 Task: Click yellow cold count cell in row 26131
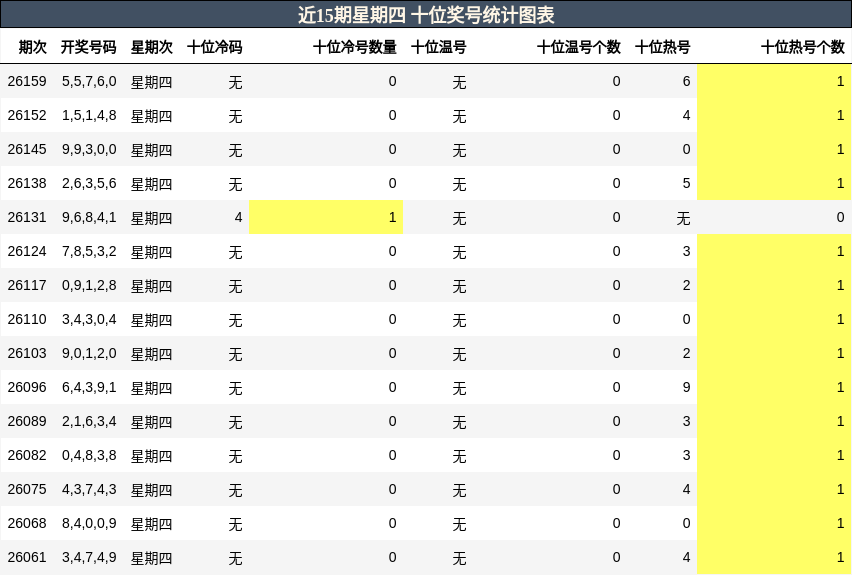(x=326, y=217)
